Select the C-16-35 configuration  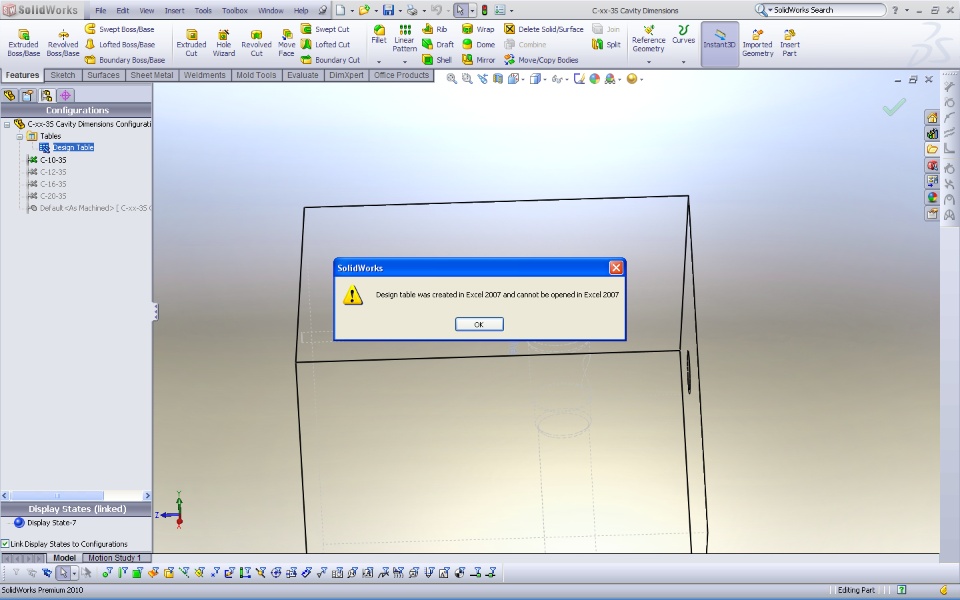53,184
